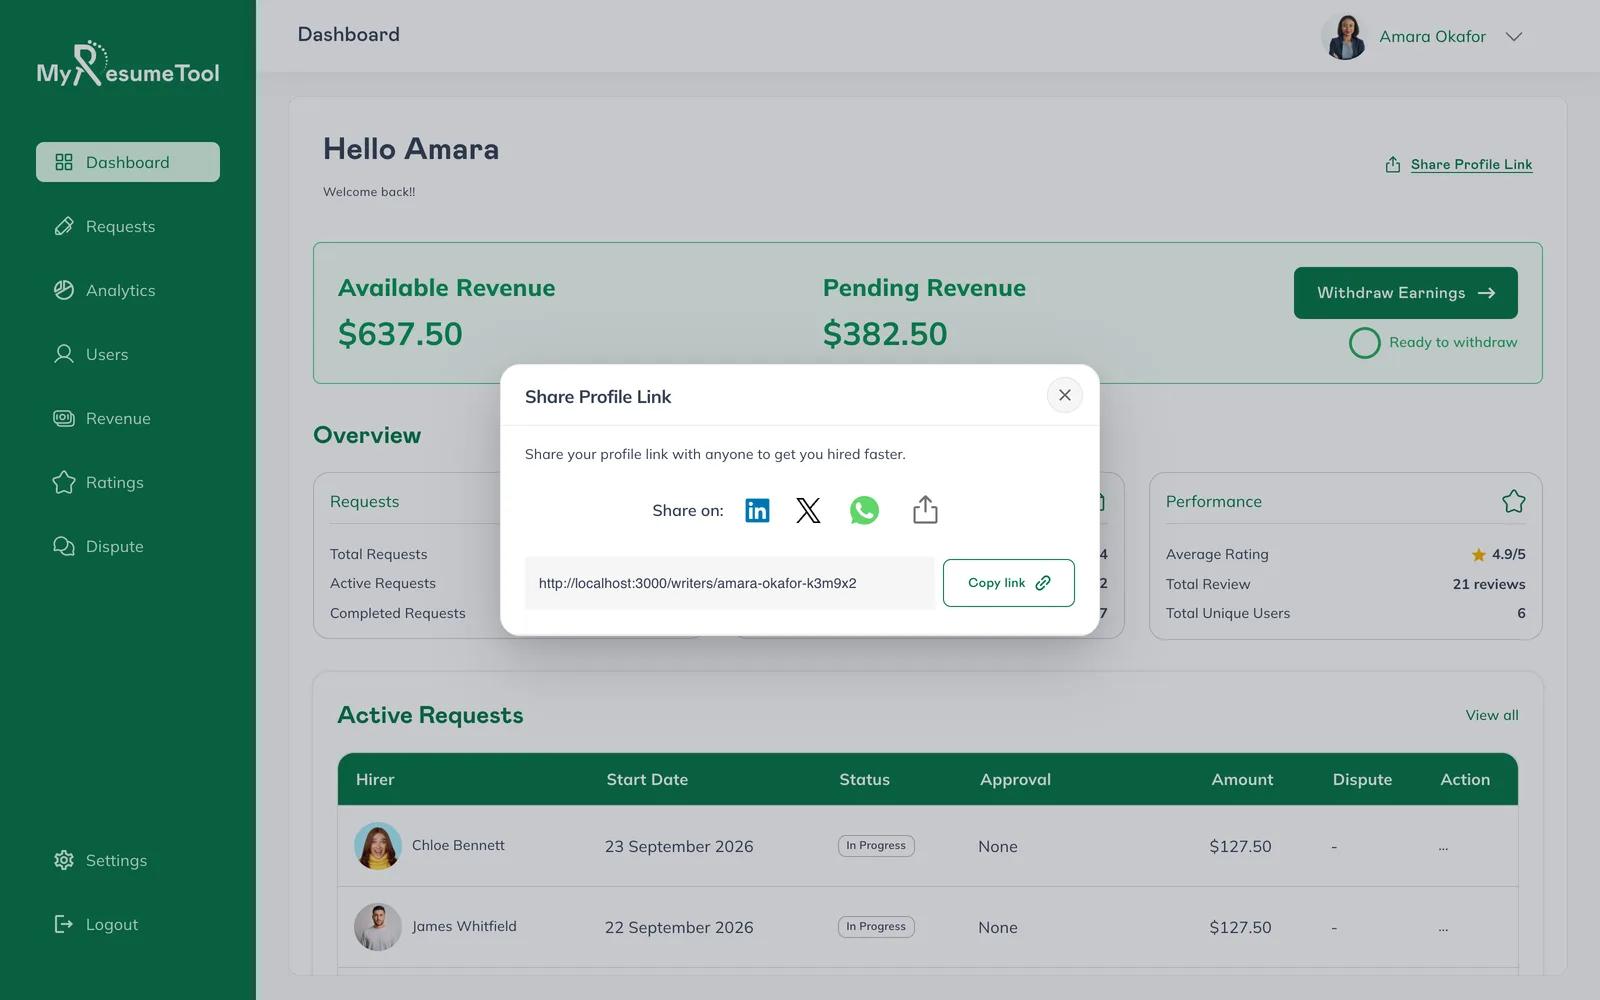Expand the Amara Okafor account chevron
1600x1000 pixels.
pyautogui.click(x=1514, y=37)
